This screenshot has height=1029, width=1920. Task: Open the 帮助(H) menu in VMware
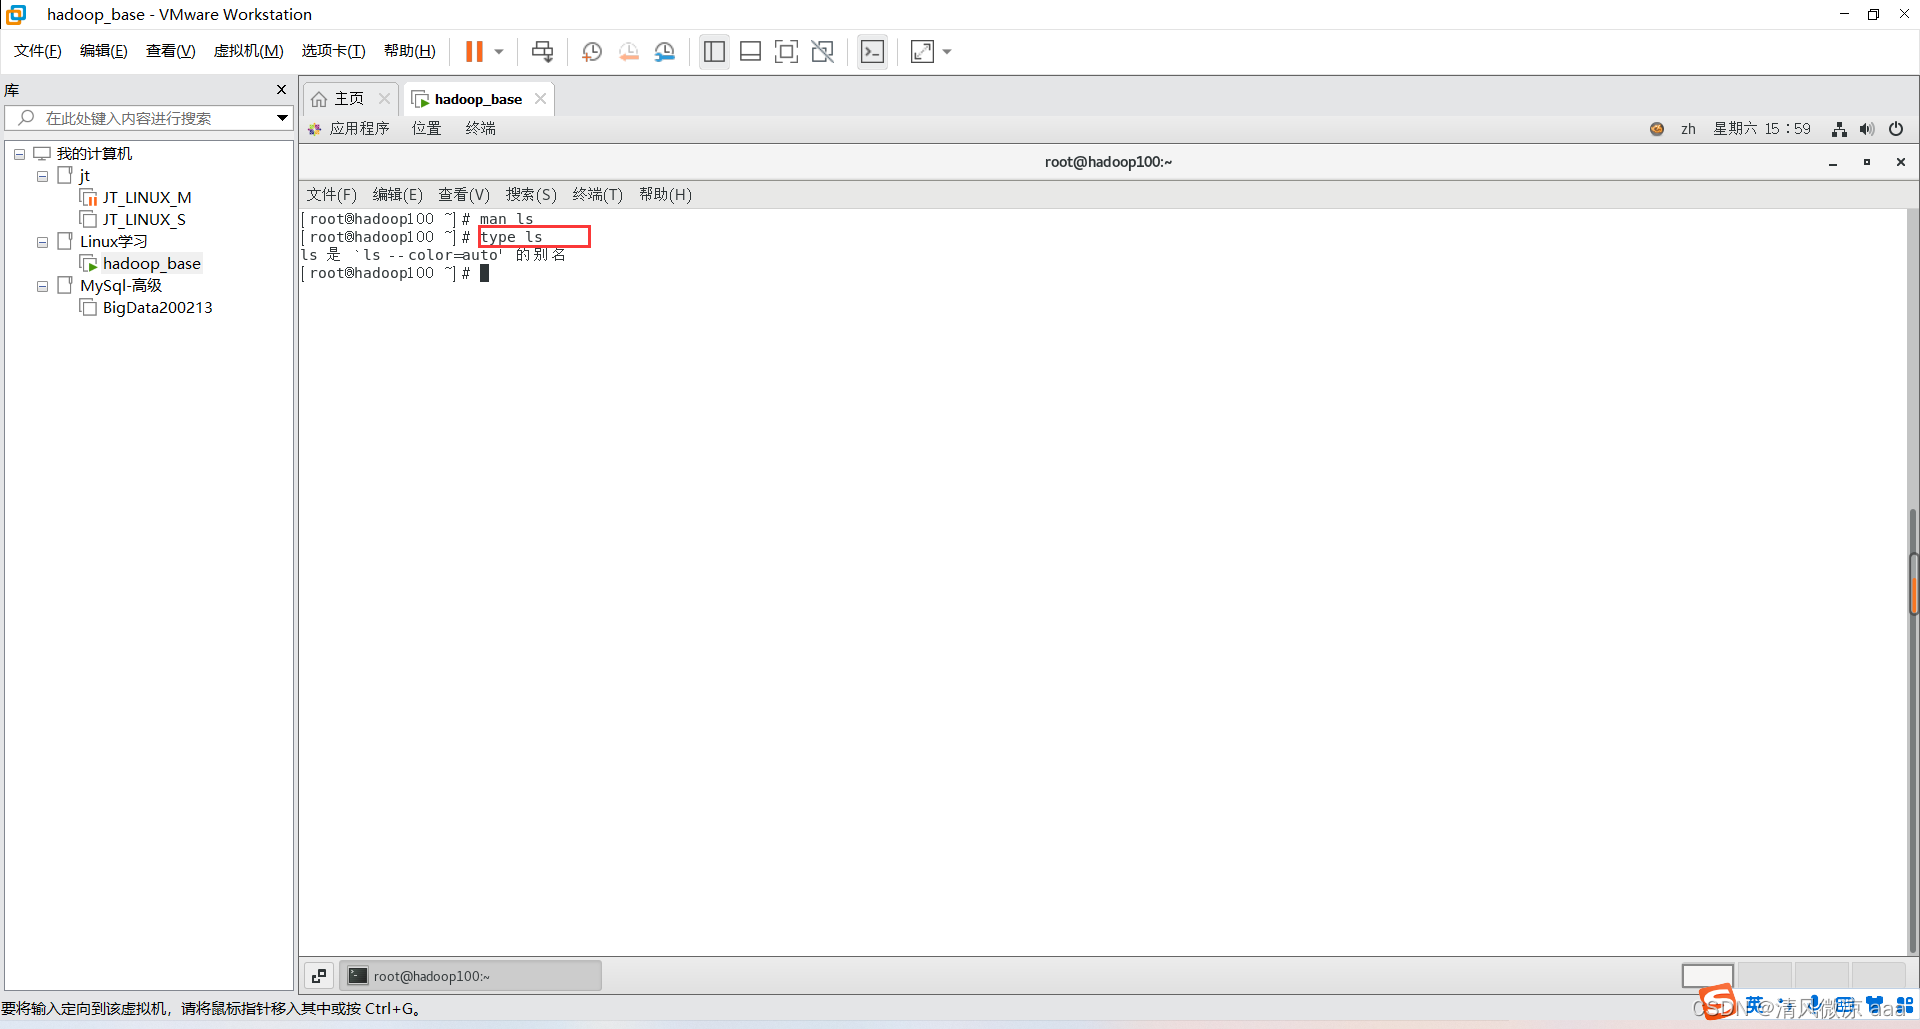410,51
